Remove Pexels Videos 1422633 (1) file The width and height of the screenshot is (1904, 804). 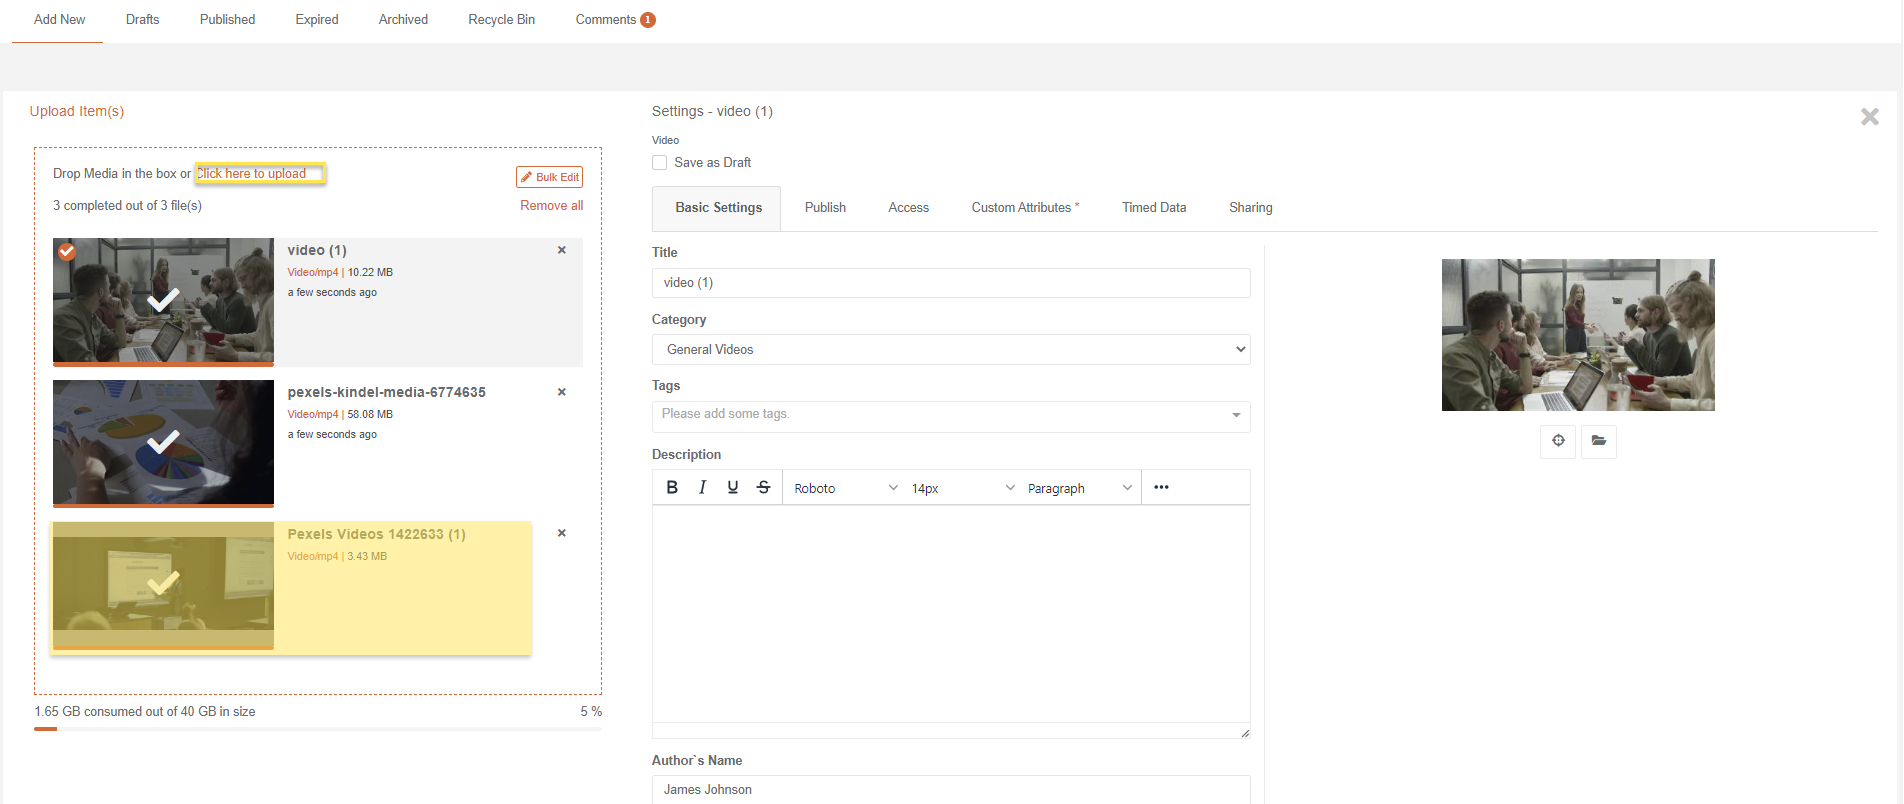[x=562, y=533]
